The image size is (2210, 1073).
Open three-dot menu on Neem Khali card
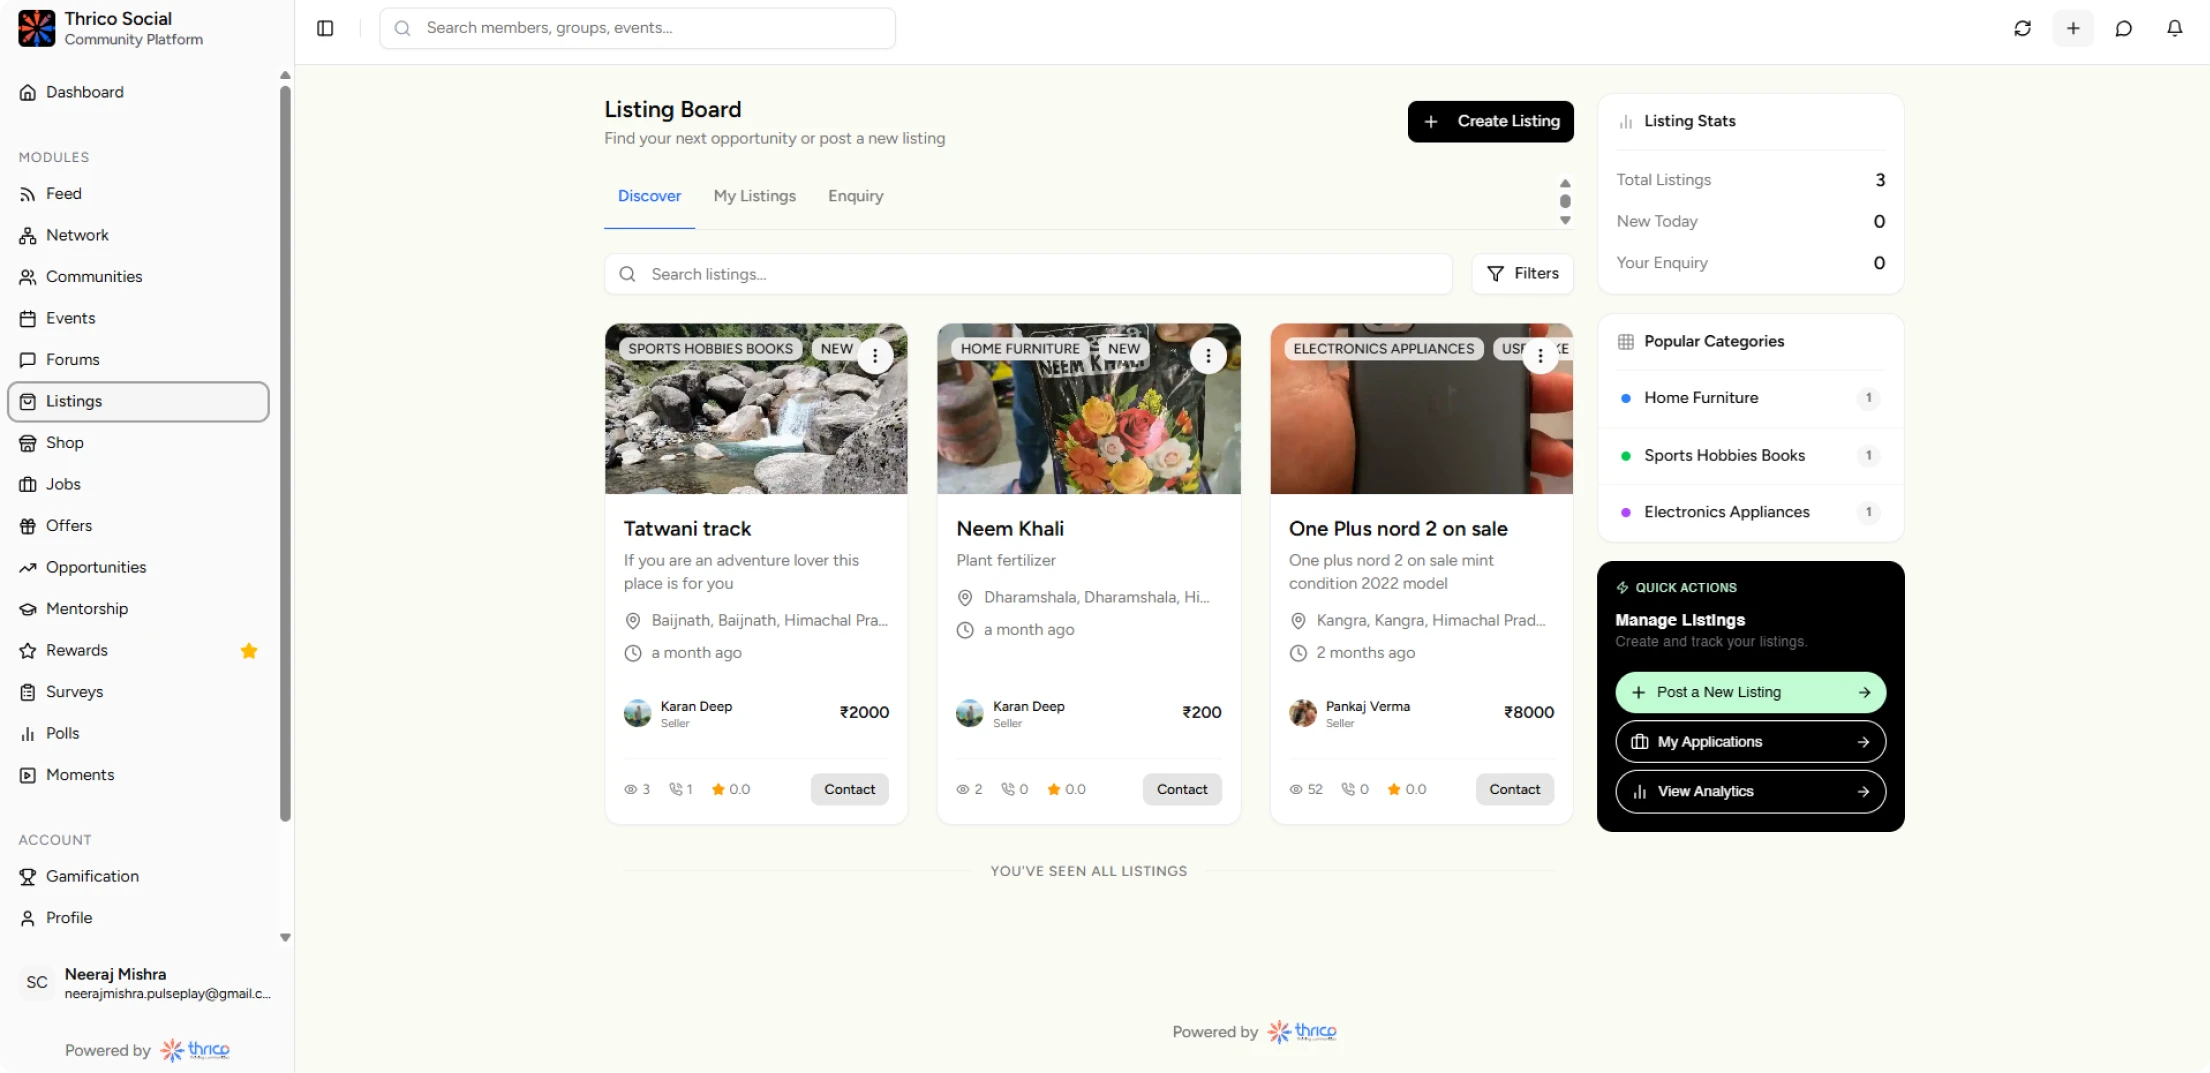[x=1208, y=356]
